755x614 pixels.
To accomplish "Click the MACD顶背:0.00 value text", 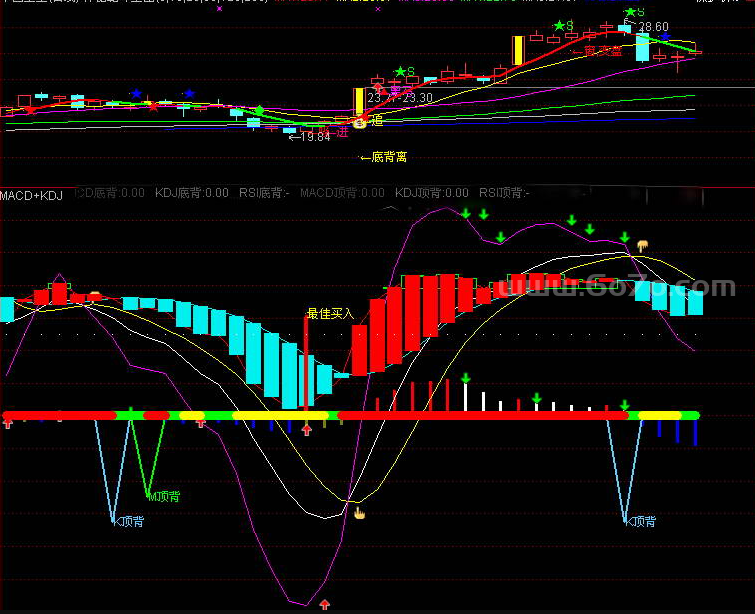I will [x=342, y=194].
